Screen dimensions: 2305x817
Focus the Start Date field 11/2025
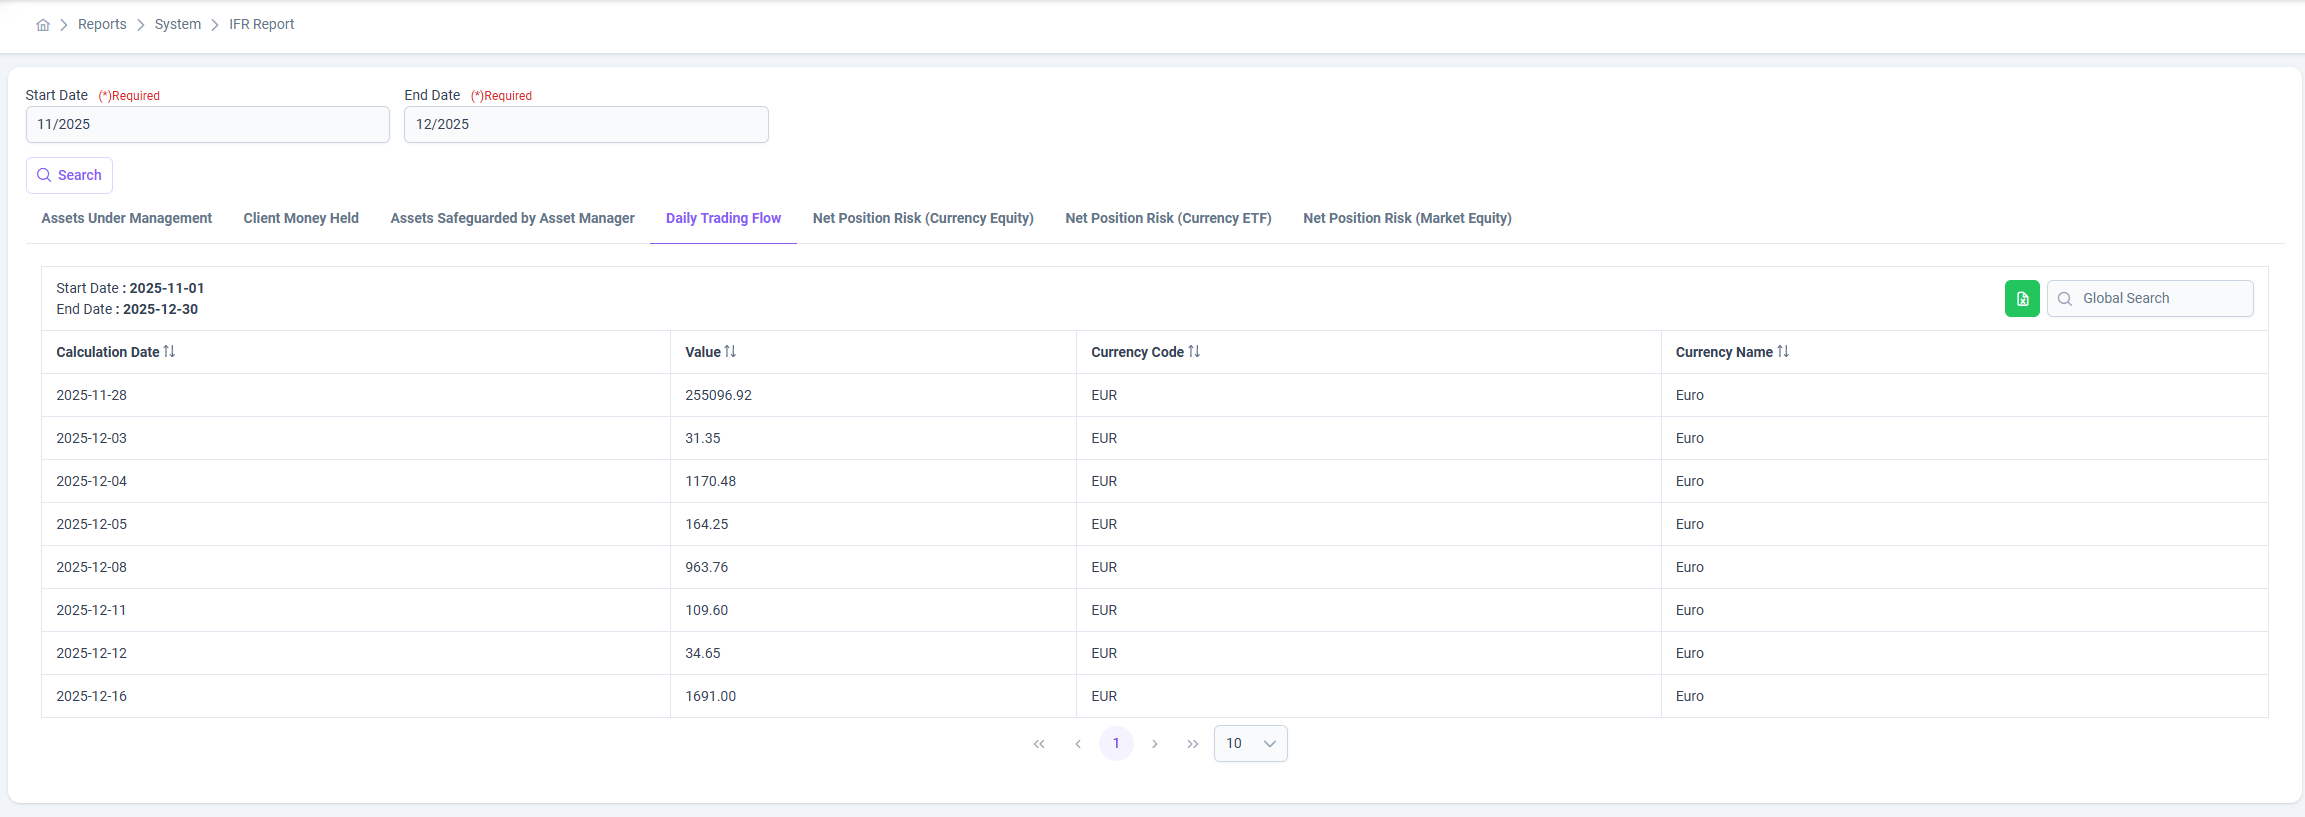coord(208,124)
